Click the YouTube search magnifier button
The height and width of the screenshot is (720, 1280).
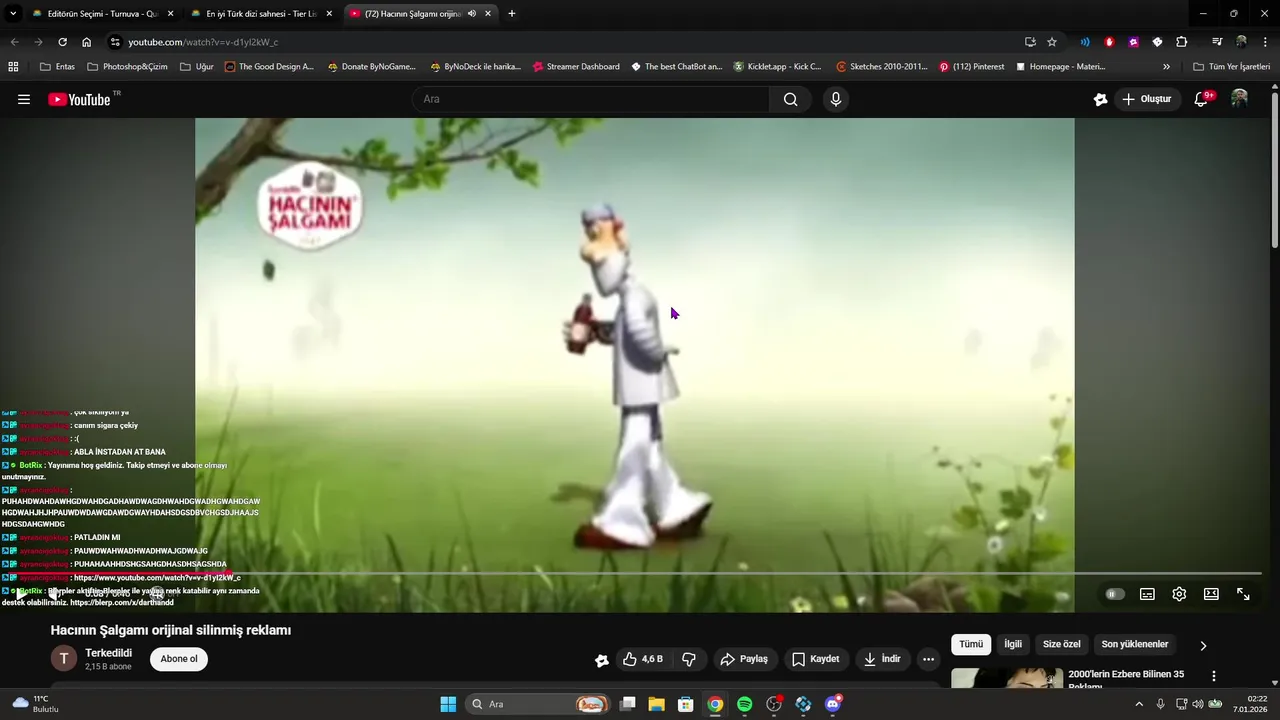coord(791,99)
